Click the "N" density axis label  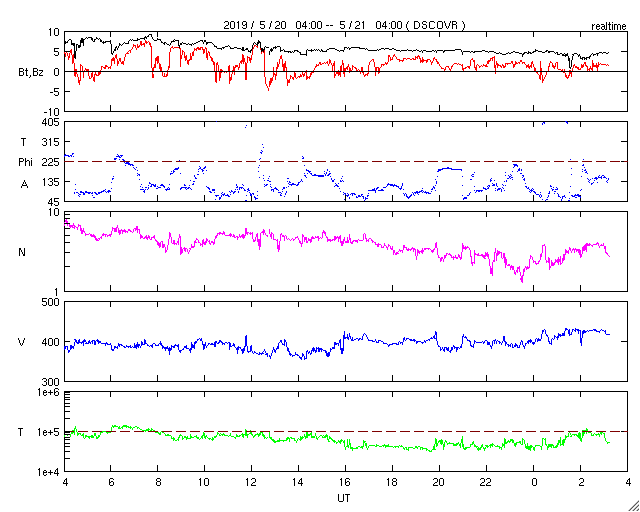(22, 252)
